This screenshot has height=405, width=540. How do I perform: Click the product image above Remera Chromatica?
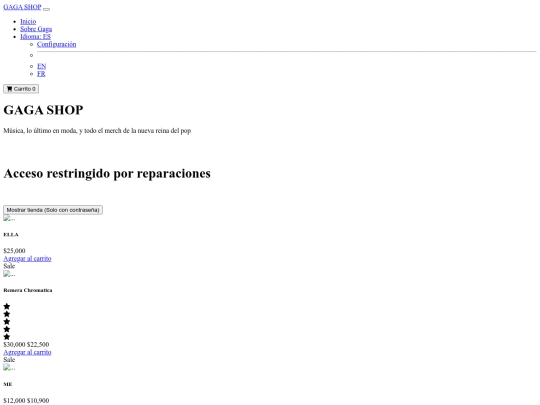[x=9, y=274]
